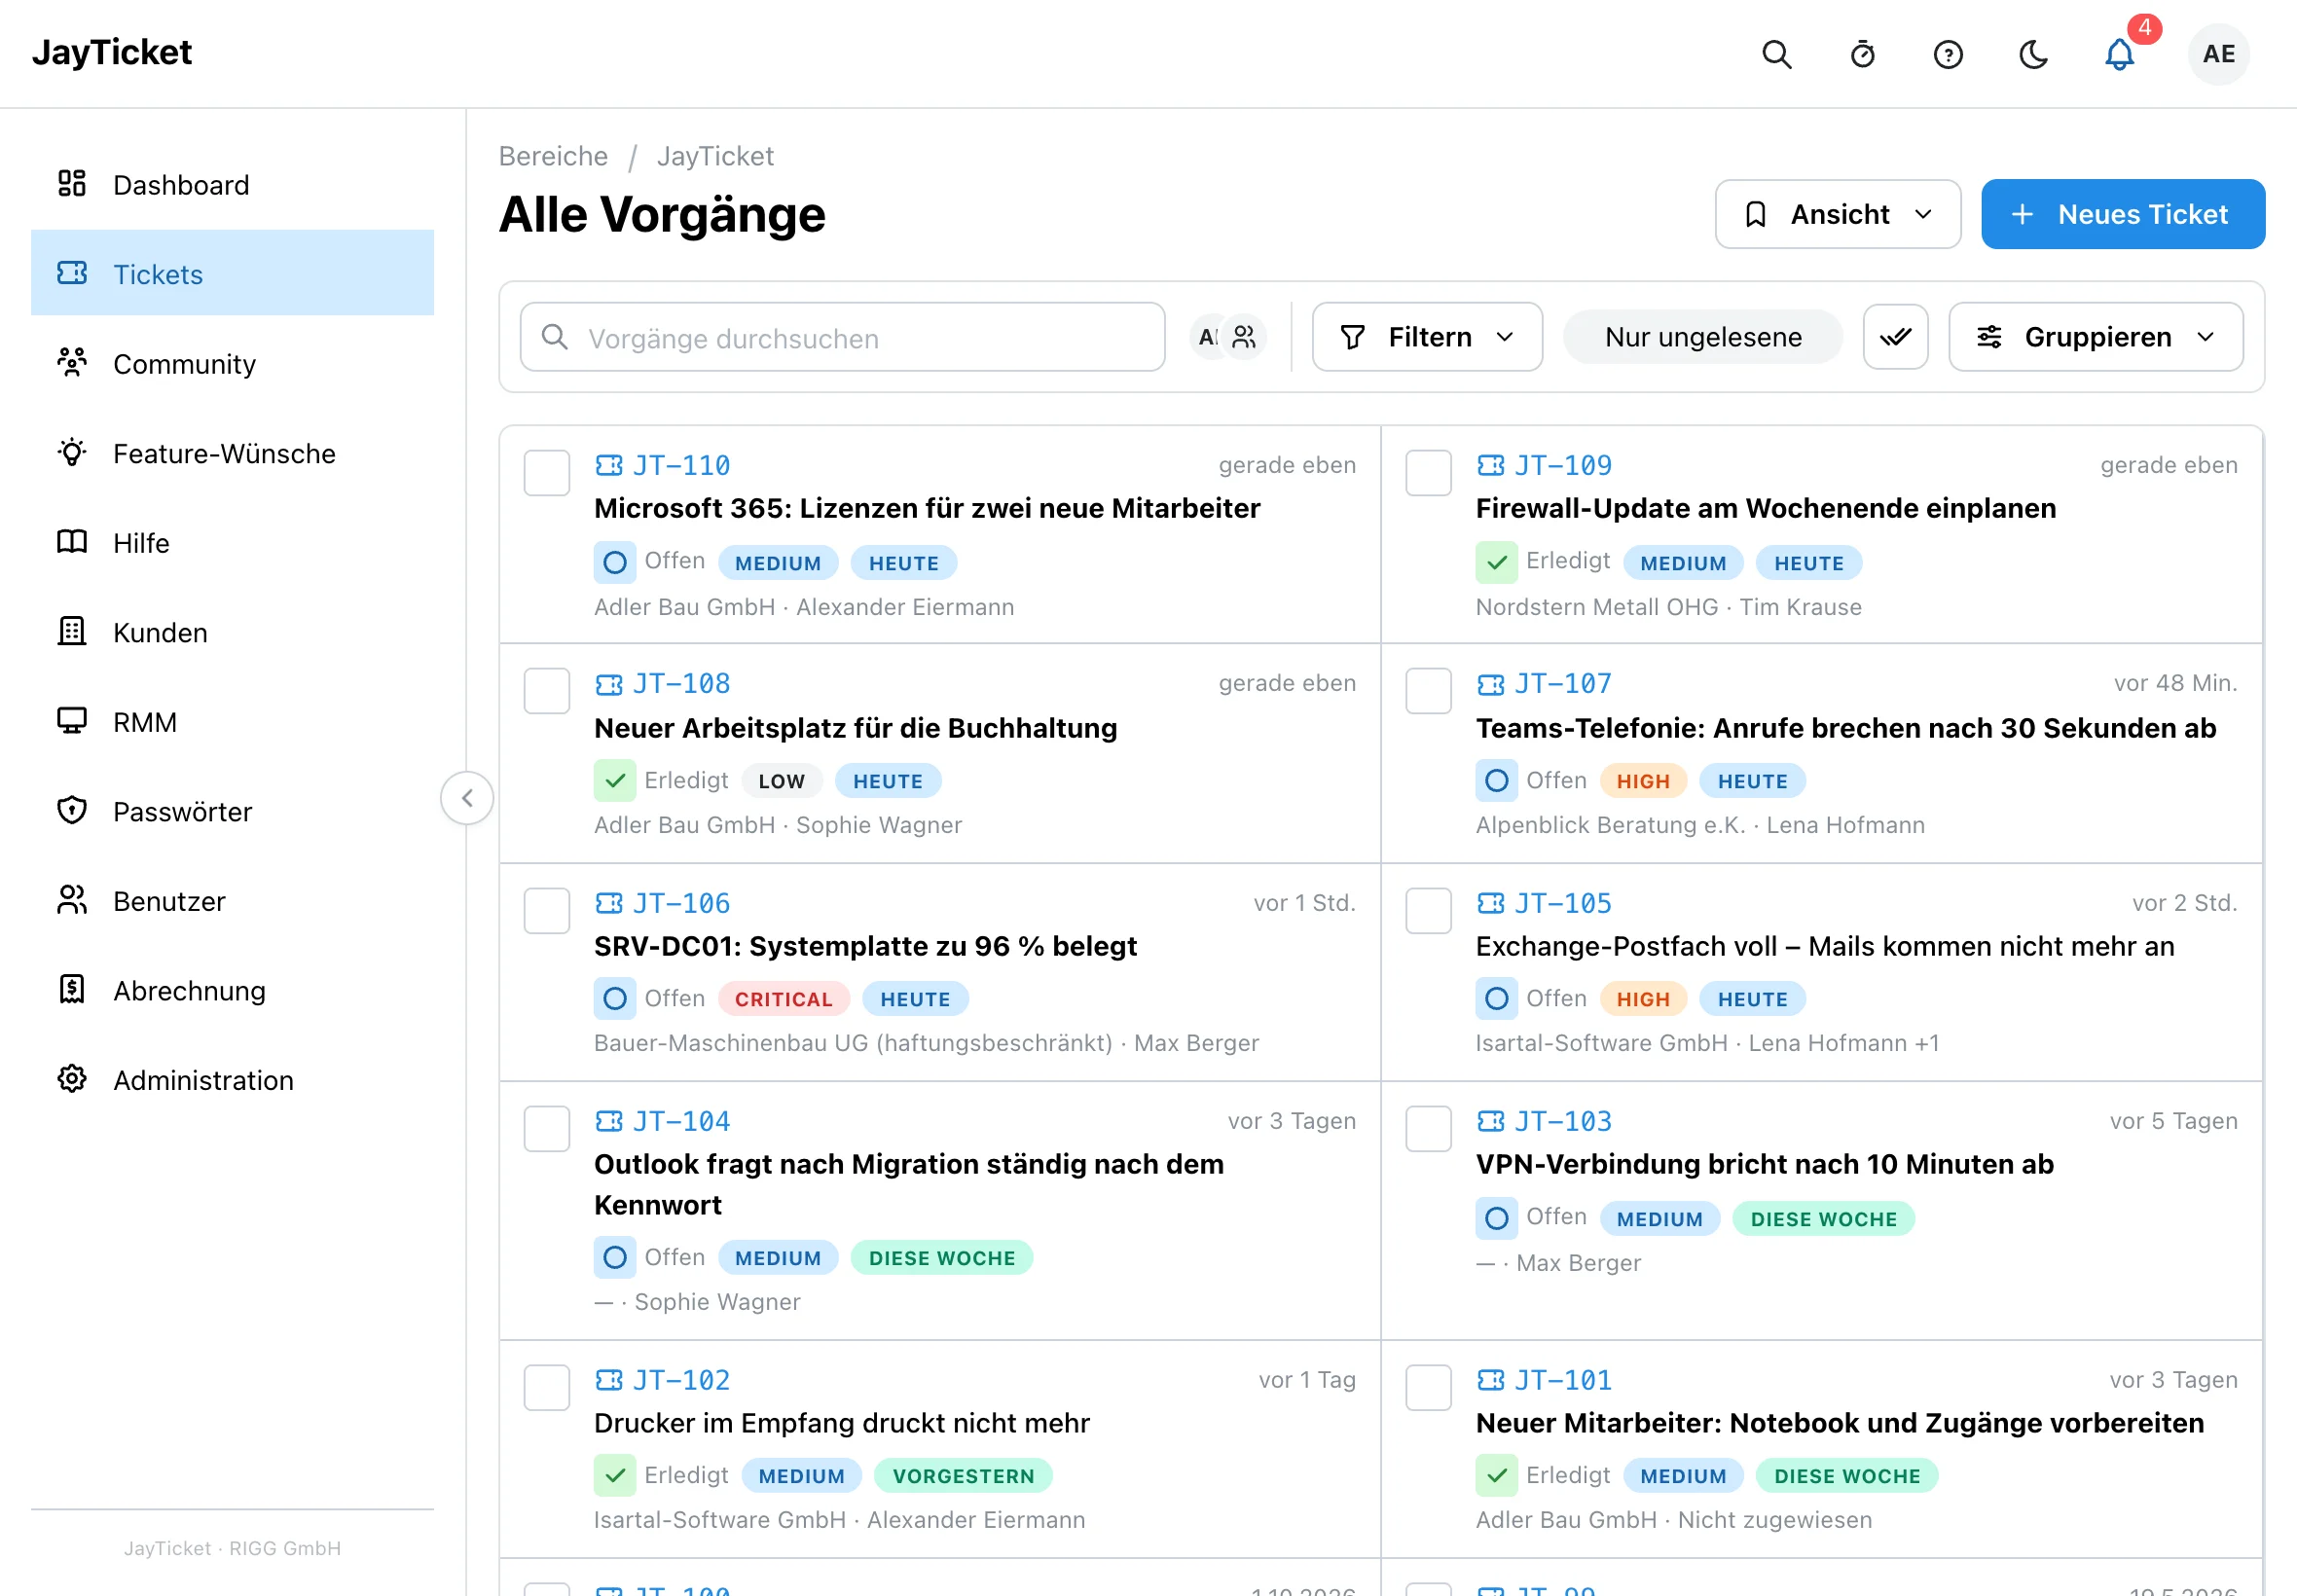Open Abrechnung in the sidebar
Viewport: 2297px width, 1596px height.
pyautogui.click(x=232, y=990)
